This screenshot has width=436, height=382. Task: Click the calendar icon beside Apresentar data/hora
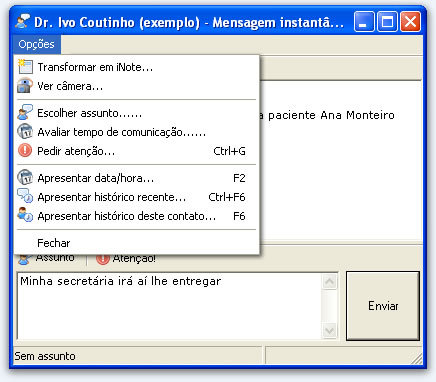click(x=25, y=178)
